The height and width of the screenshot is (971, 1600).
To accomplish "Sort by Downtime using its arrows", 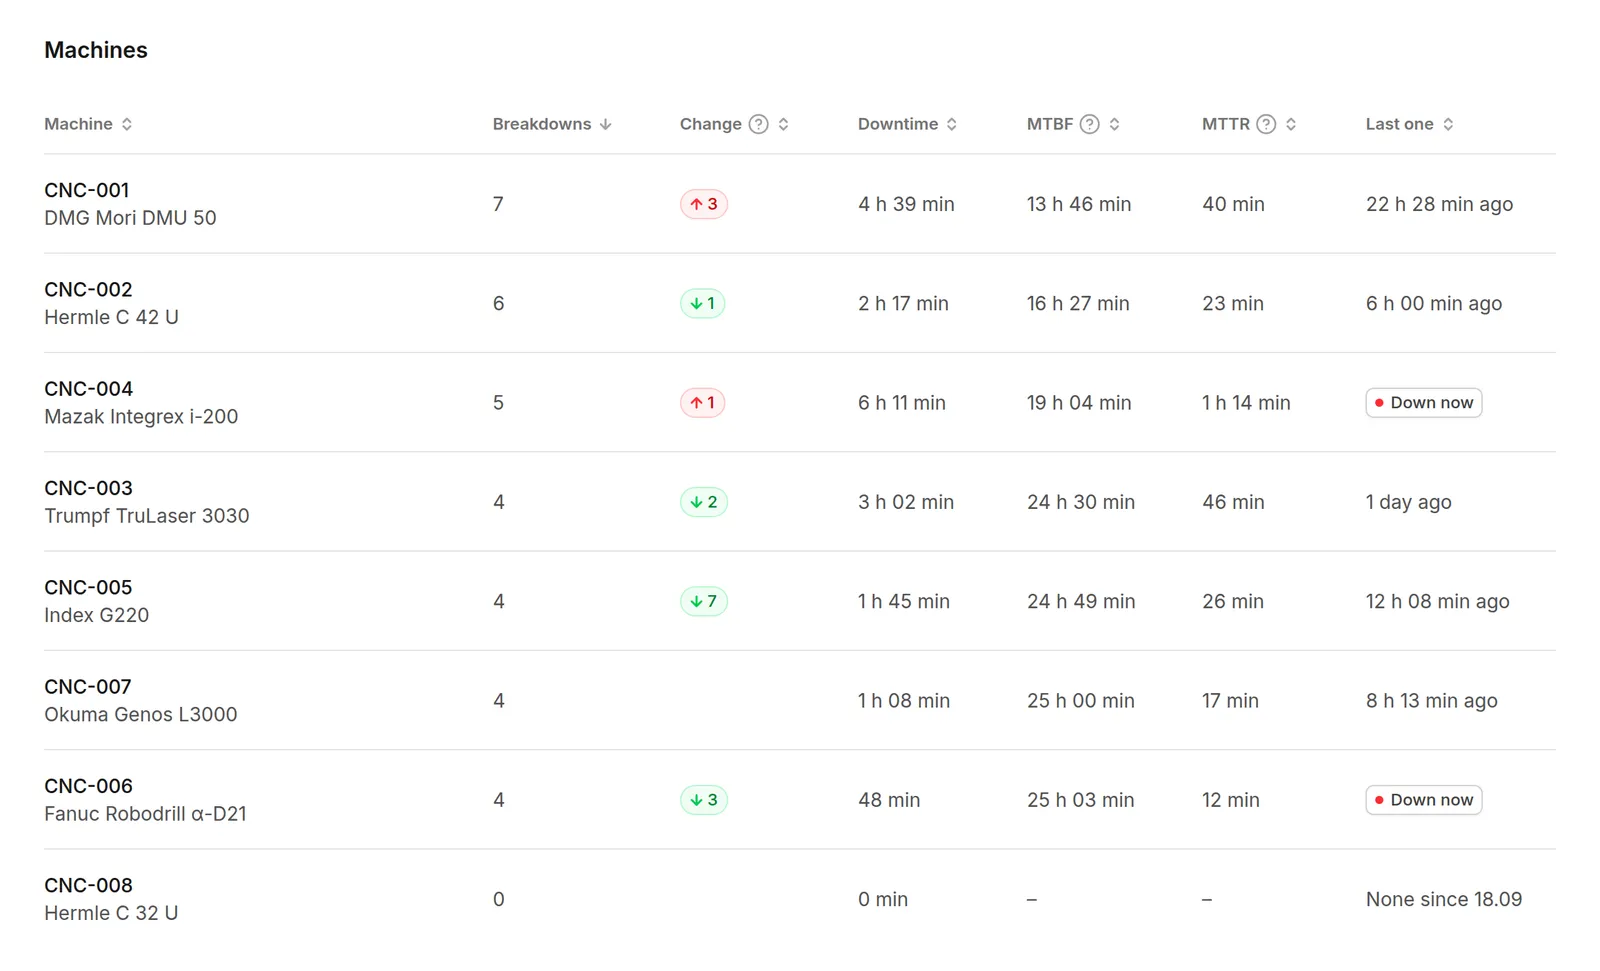I will [952, 124].
